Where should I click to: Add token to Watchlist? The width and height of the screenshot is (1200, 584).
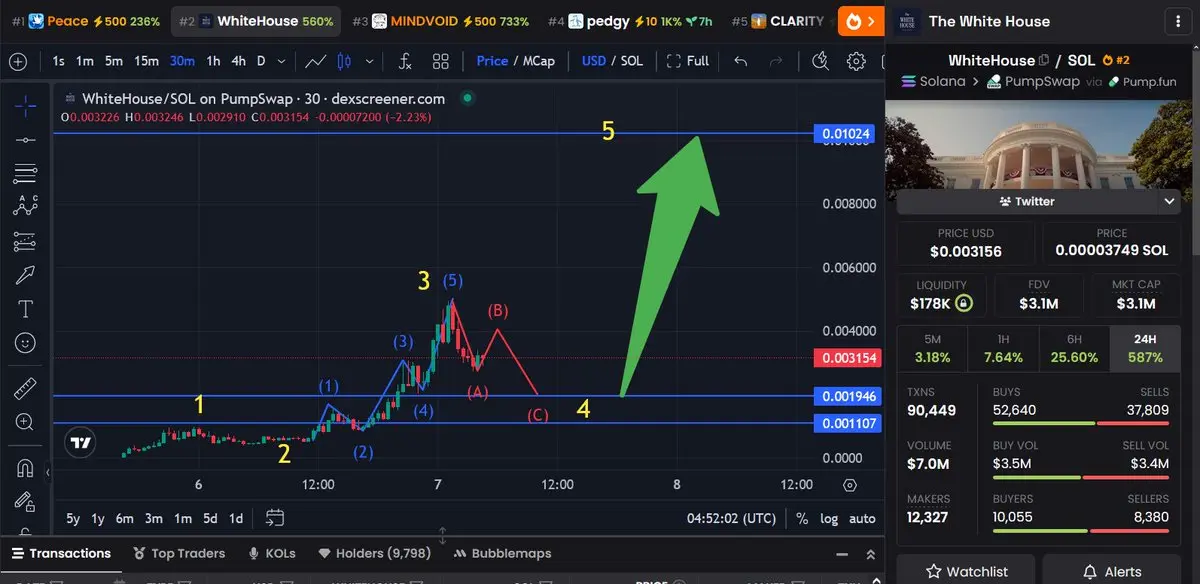click(x=966, y=571)
